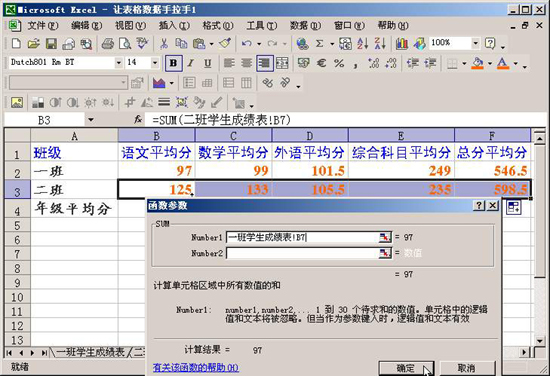The width and height of the screenshot is (550, 376).
Task: Apply Comma Style formatting
Action: tap(355, 64)
